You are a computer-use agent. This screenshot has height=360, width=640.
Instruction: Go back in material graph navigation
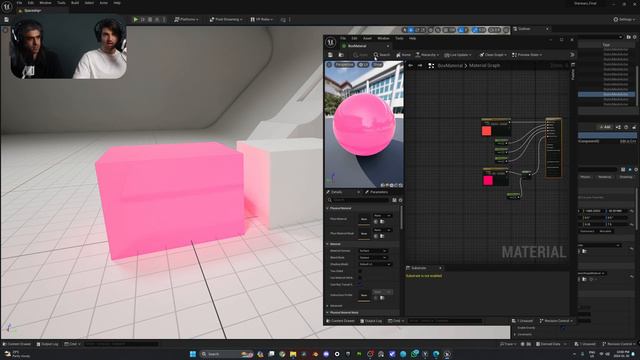[411, 66]
